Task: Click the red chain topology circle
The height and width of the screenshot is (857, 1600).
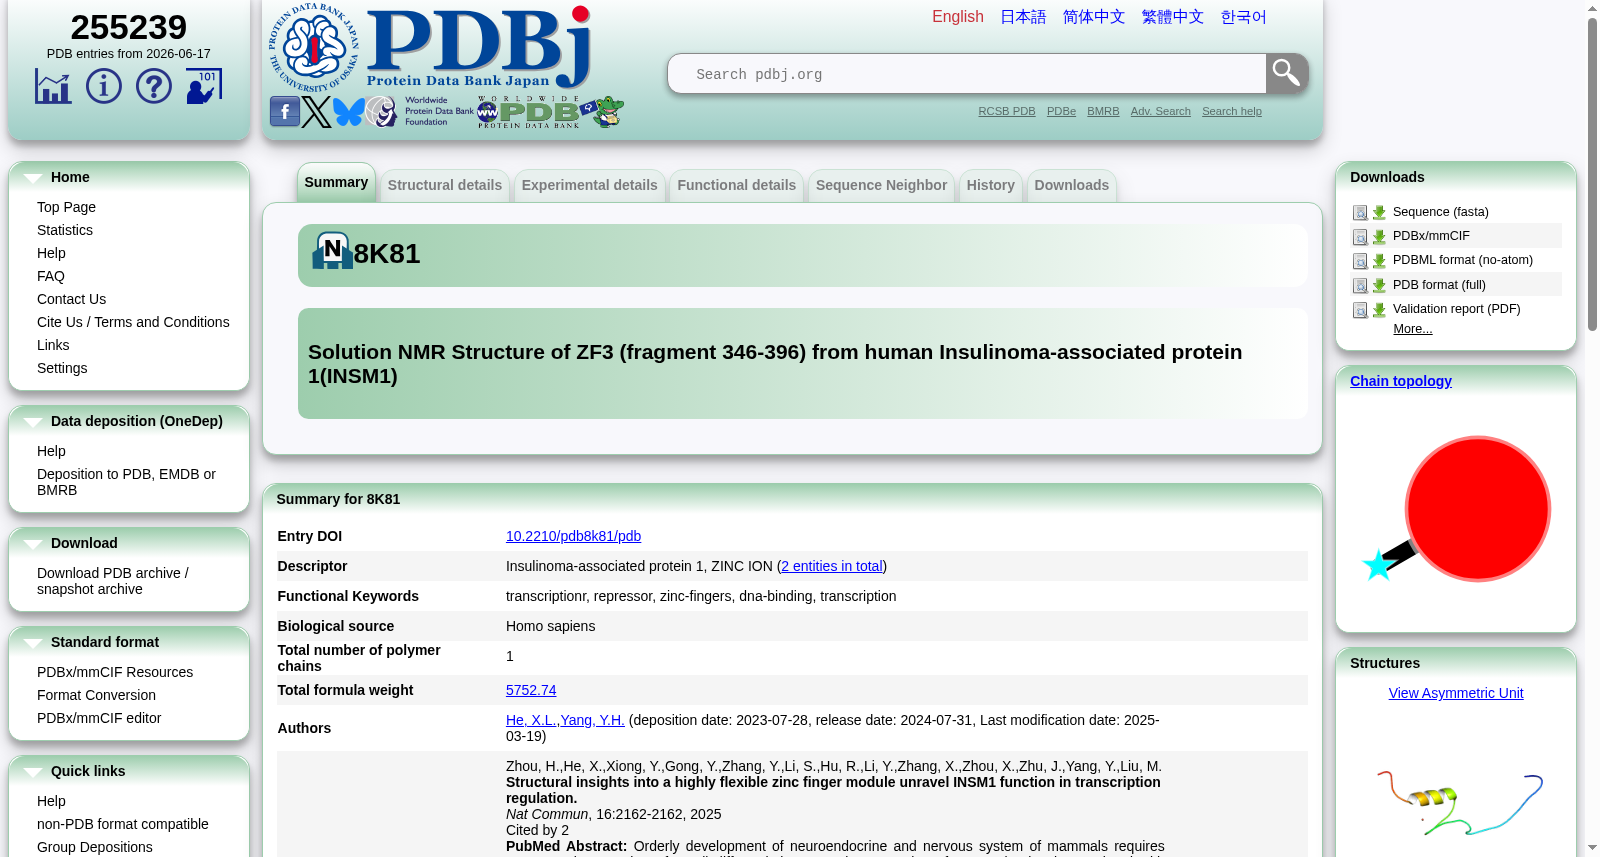Action: click(1477, 509)
